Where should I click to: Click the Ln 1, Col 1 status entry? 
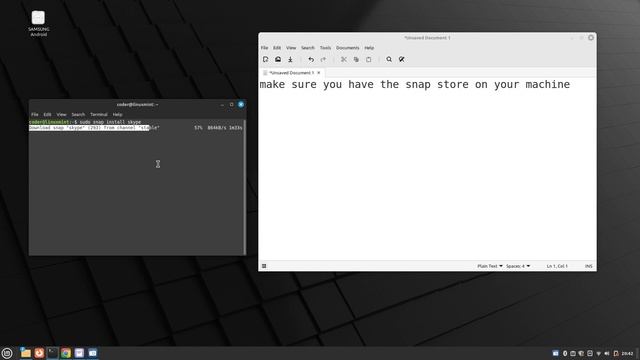tap(557, 266)
